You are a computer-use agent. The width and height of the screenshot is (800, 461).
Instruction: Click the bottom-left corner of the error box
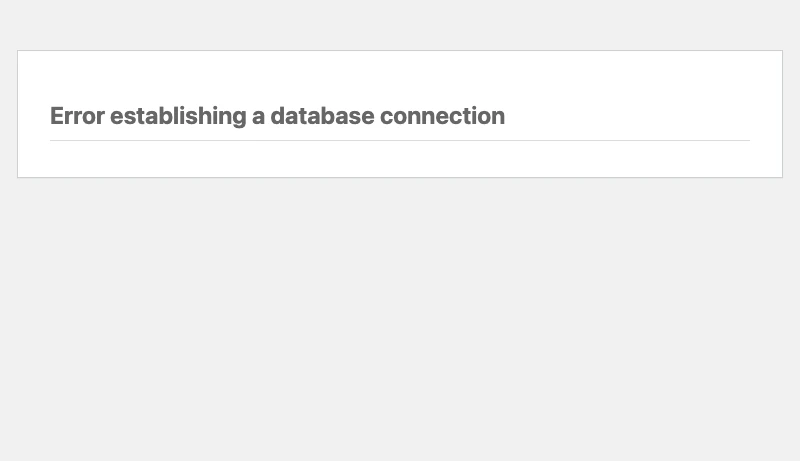tap(17, 177)
